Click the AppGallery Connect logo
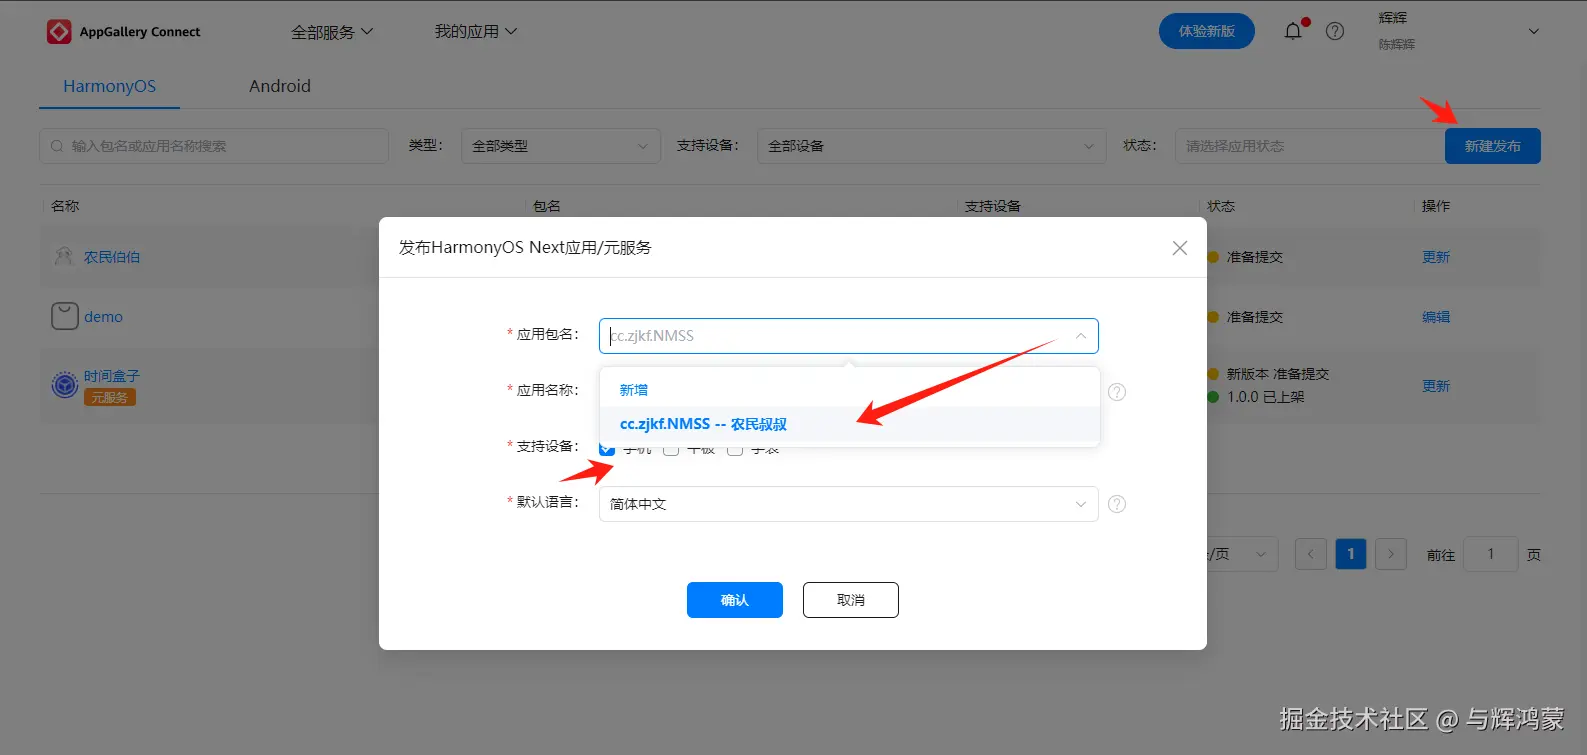1587x755 pixels. tap(123, 32)
